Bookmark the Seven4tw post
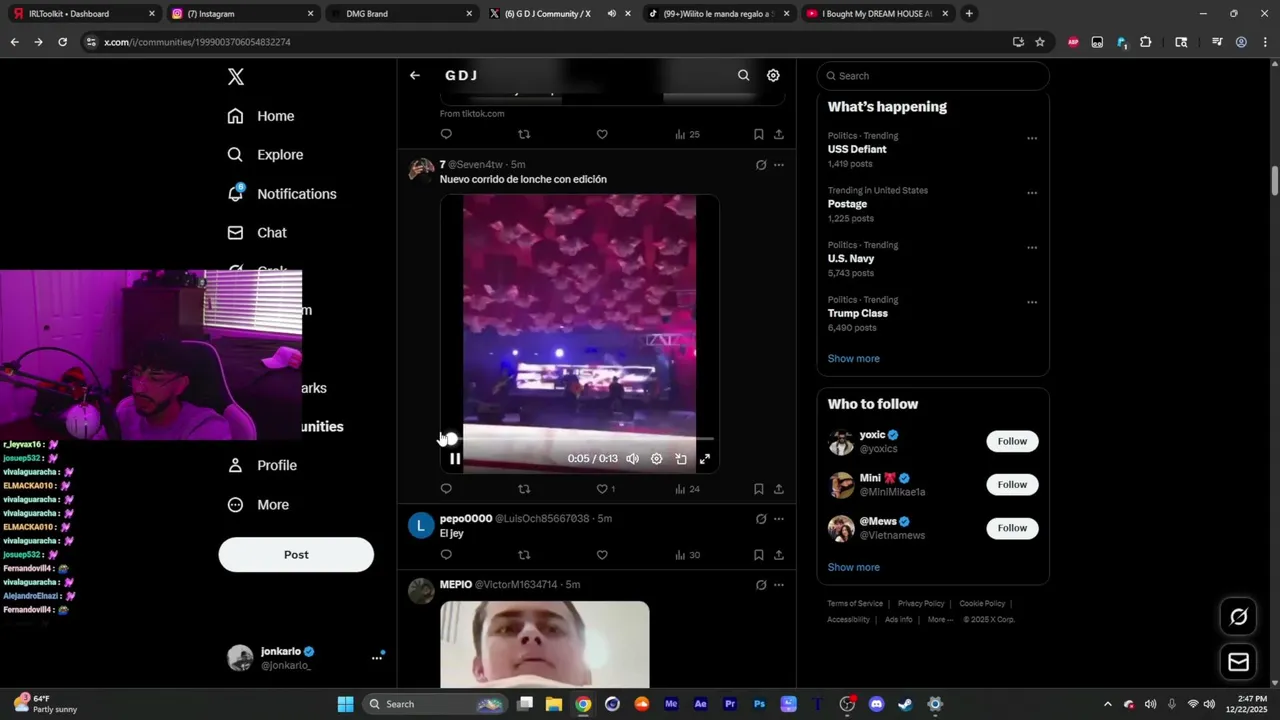The width and height of the screenshot is (1280, 720). coord(759,489)
